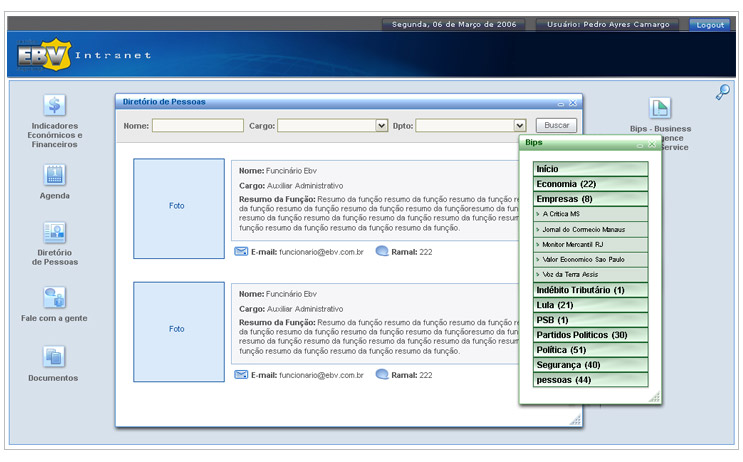Click the magnifying glass search icon

click(x=722, y=93)
